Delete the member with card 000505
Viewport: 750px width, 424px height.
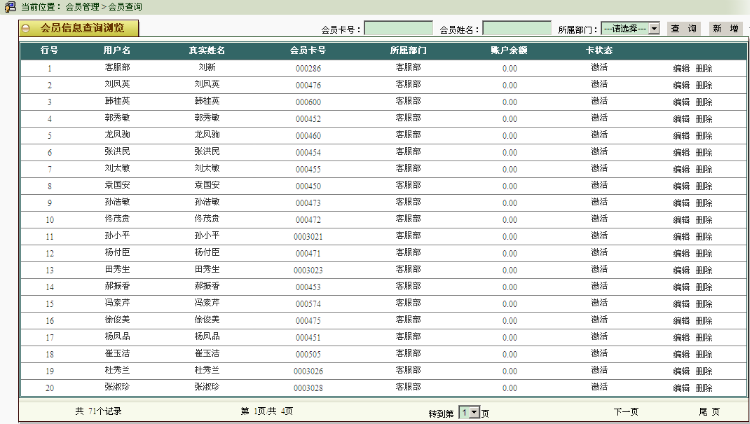[704, 354]
